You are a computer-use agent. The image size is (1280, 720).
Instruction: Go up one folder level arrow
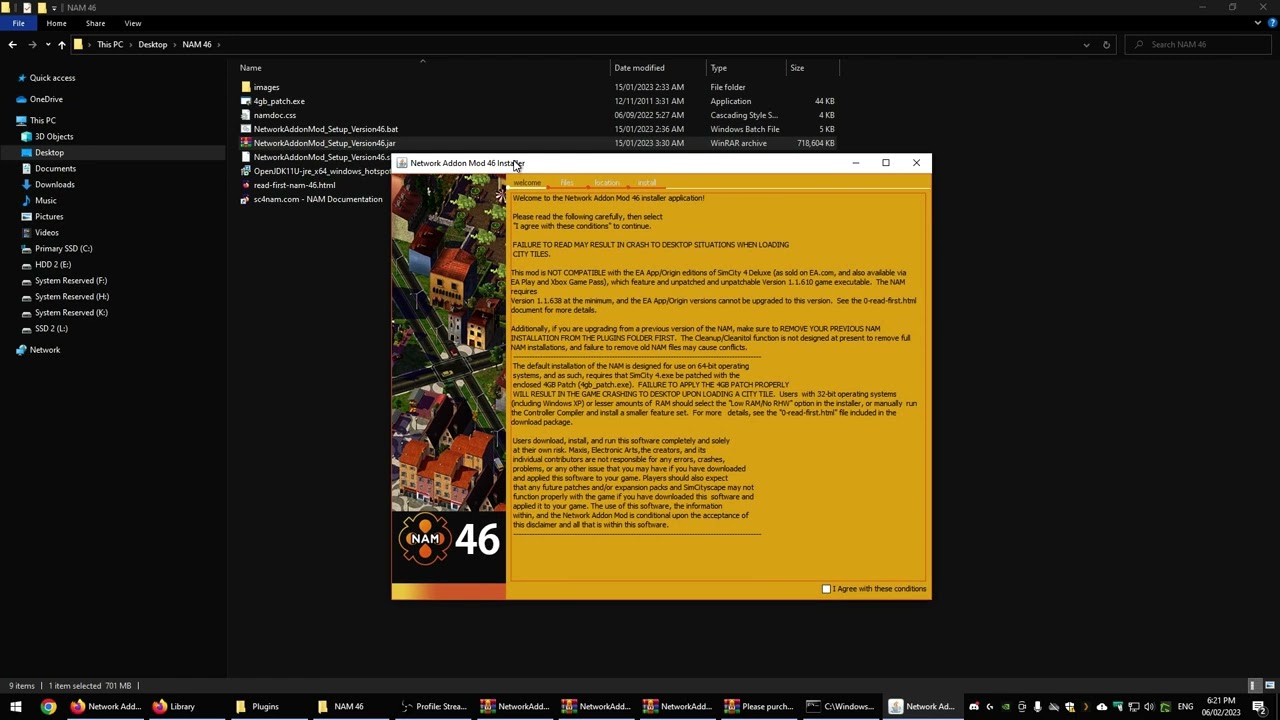(61, 44)
